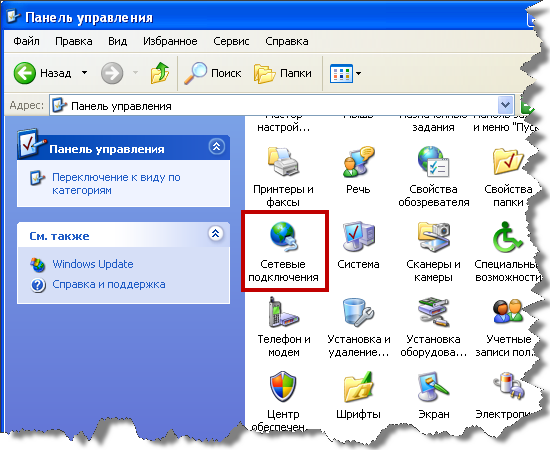550x450 pixels.
Task: Toggle the Папки folders pane
Action: pos(282,73)
